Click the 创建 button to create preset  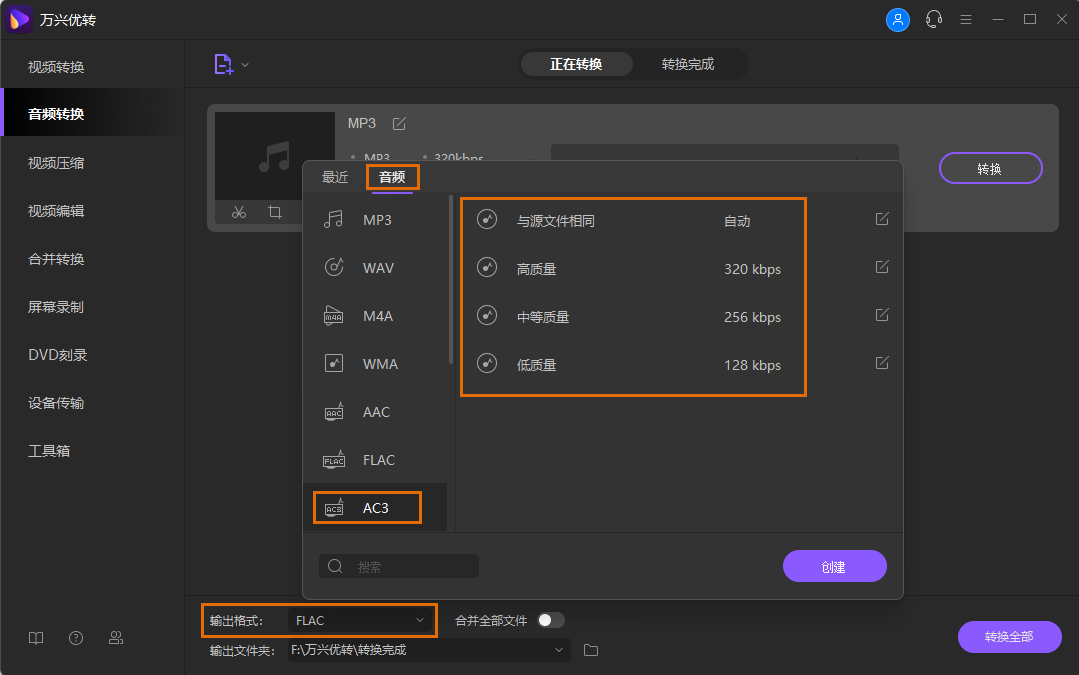(x=834, y=565)
